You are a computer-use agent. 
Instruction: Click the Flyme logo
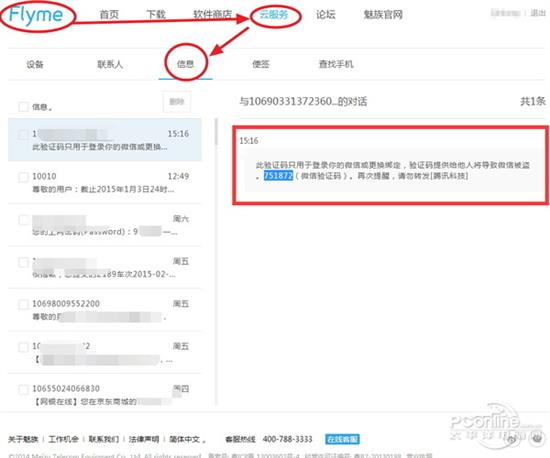(36, 15)
